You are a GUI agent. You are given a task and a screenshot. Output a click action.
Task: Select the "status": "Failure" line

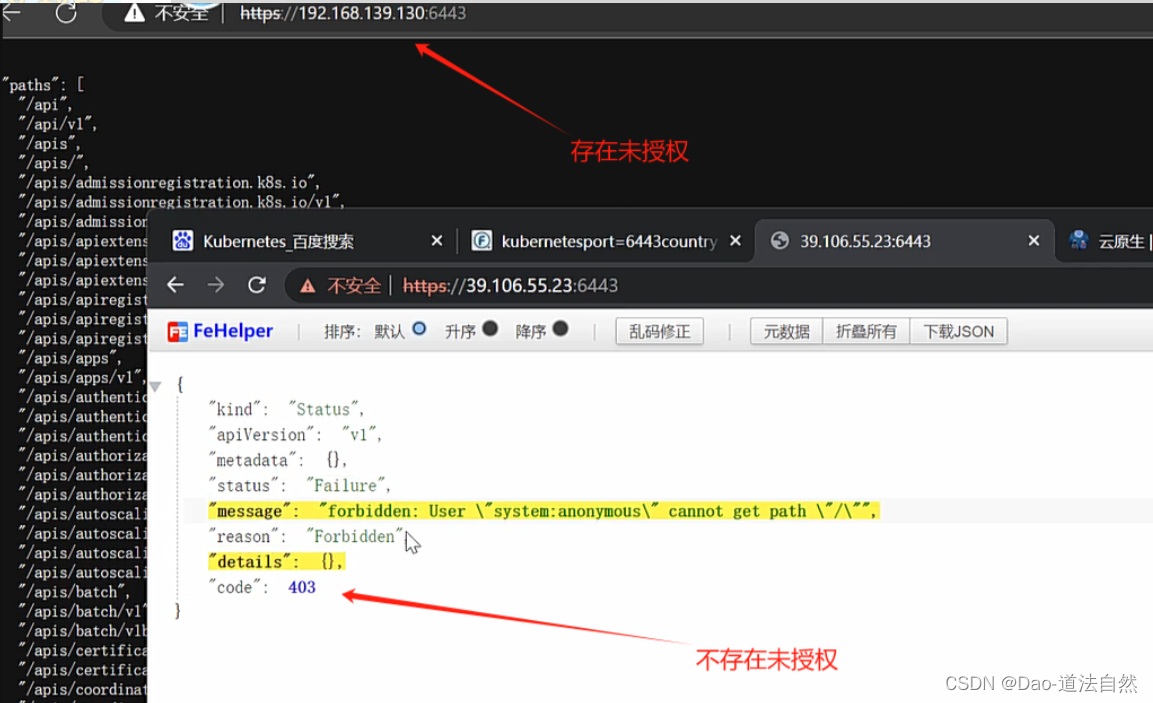click(x=300, y=485)
